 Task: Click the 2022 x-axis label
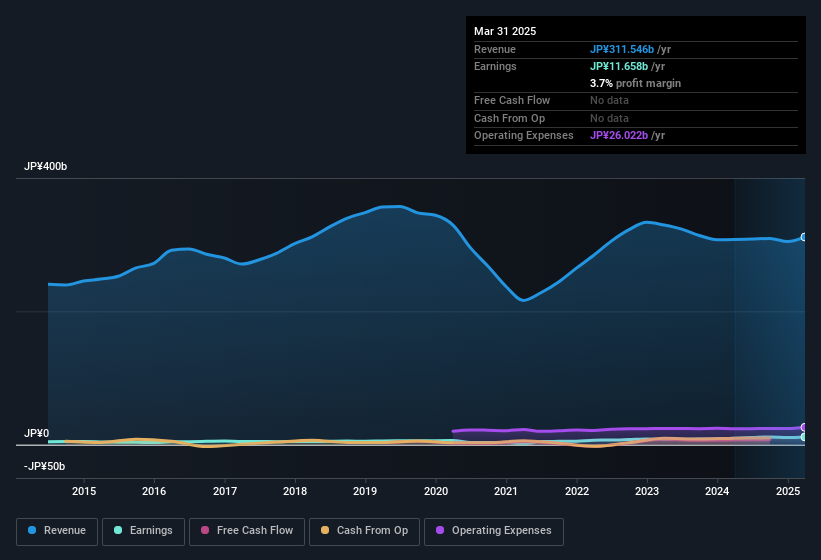pyautogui.click(x=576, y=491)
